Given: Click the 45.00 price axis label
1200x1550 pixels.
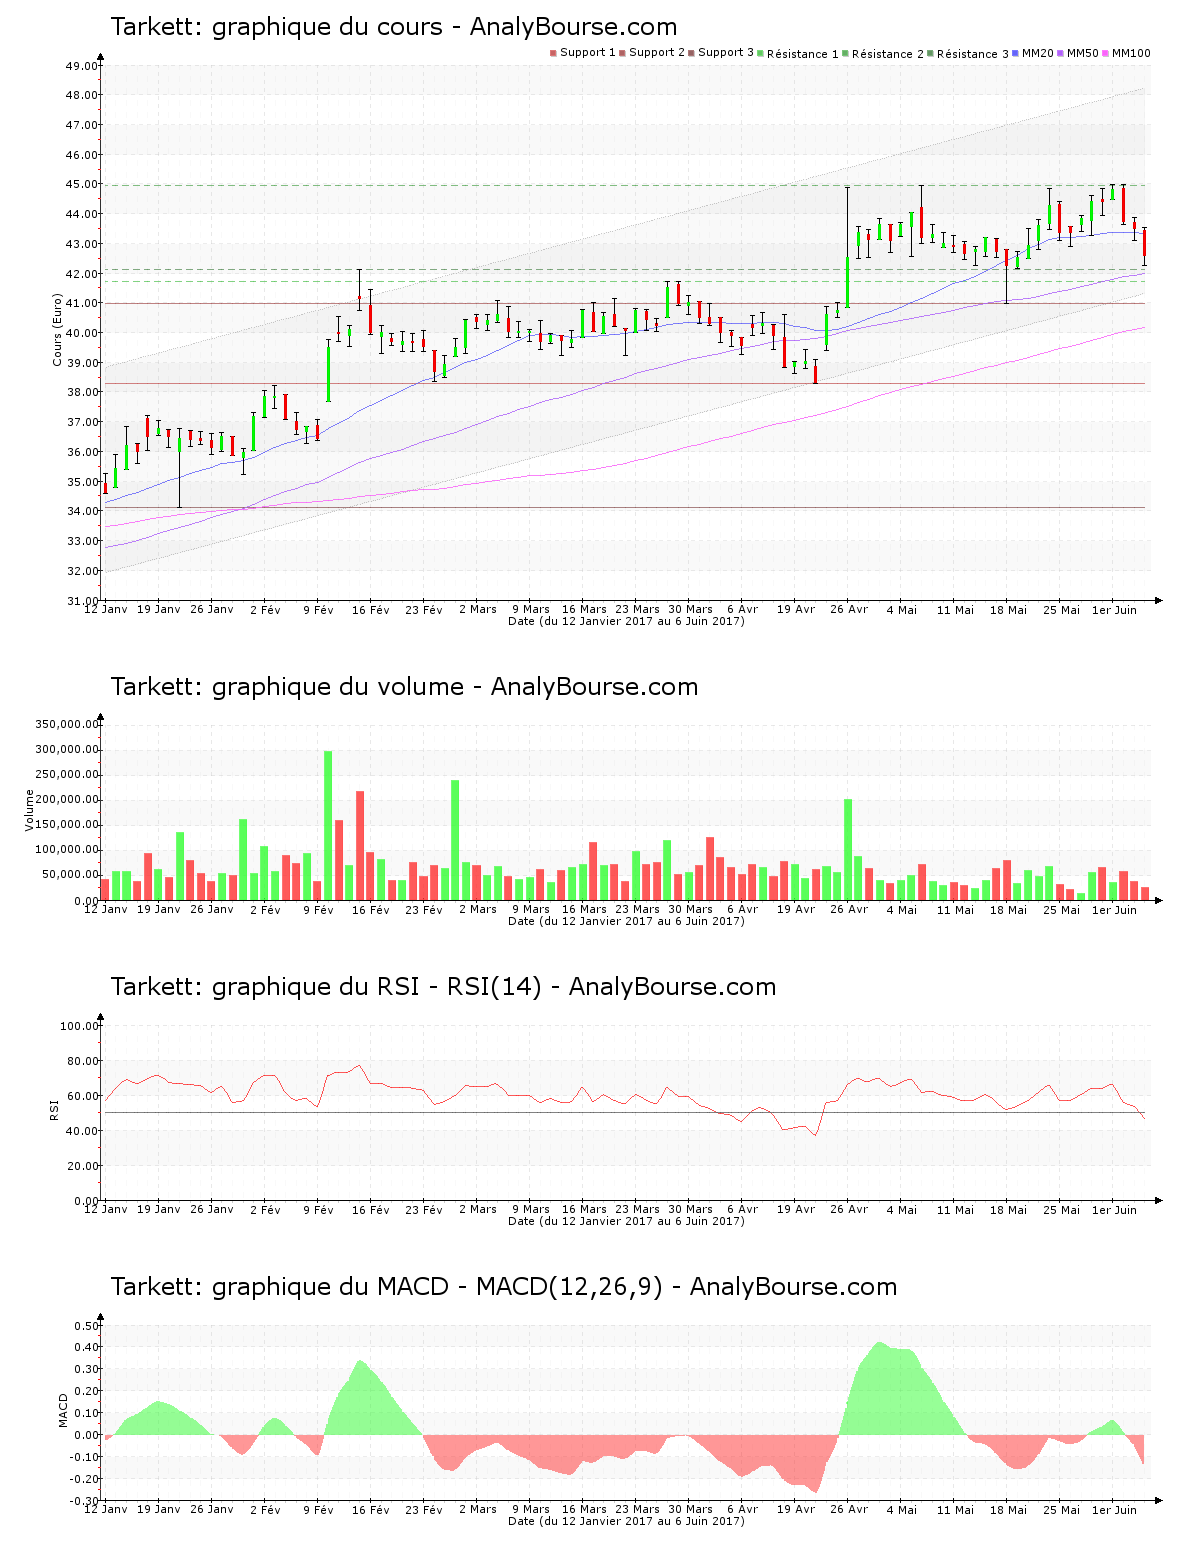Looking at the screenshot, I should [x=82, y=185].
